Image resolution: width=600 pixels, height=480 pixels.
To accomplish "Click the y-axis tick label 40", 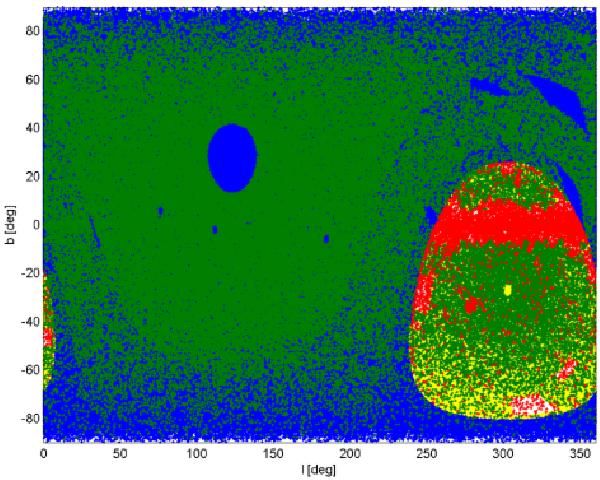I will 30,127.
